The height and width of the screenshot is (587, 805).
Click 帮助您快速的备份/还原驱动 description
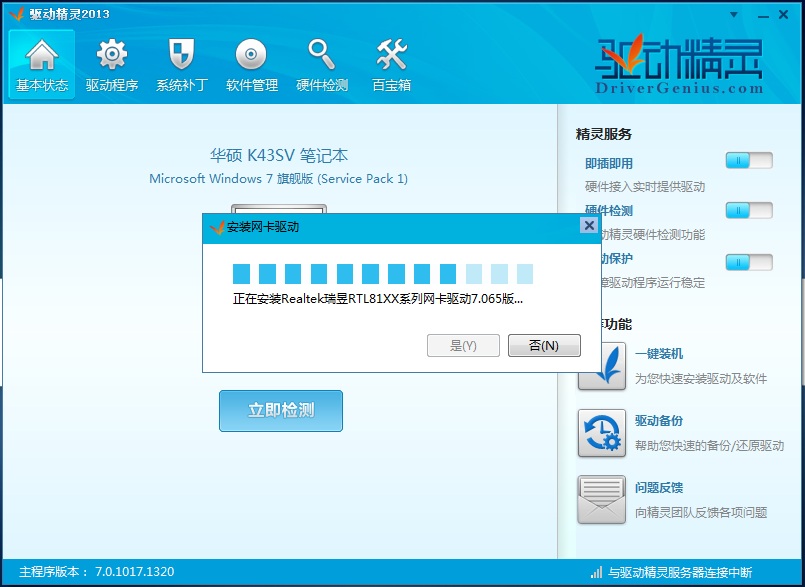point(710,445)
